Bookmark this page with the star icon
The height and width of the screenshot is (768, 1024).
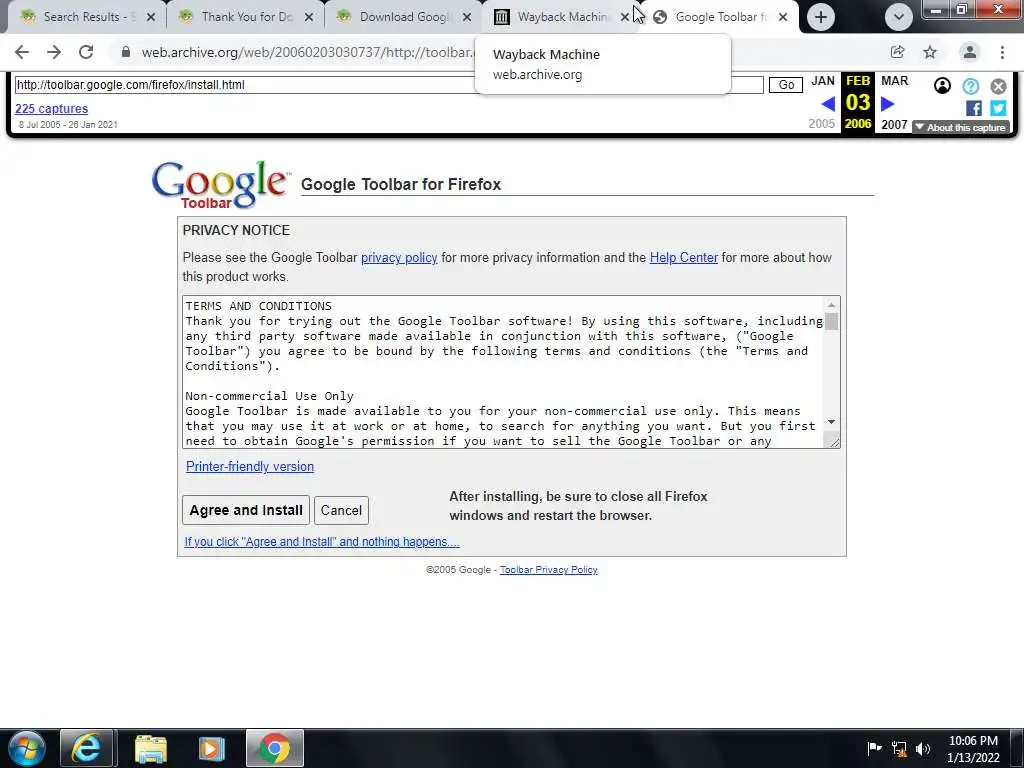[x=930, y=52]
